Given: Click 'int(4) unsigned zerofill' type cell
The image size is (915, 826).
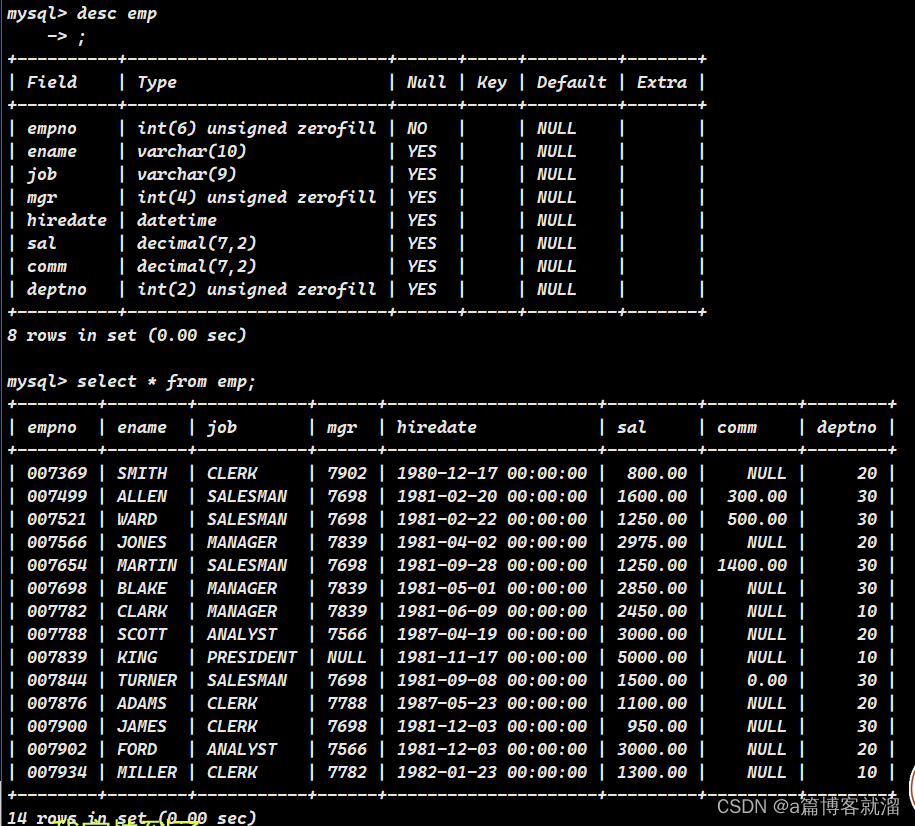Looking at the screenshot, I should click(257, 197).
